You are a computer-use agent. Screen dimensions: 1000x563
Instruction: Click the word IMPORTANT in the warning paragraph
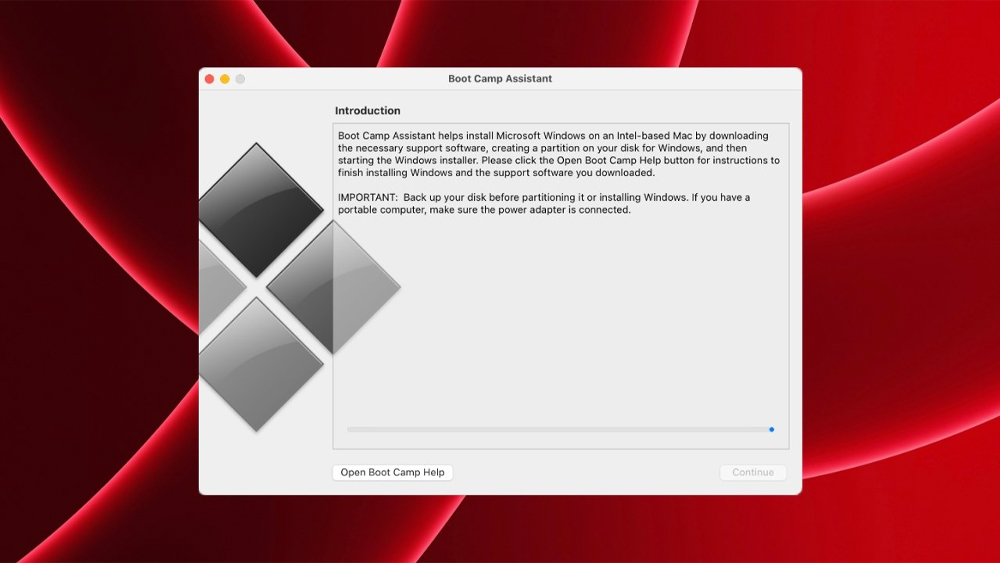click(366, 198)
